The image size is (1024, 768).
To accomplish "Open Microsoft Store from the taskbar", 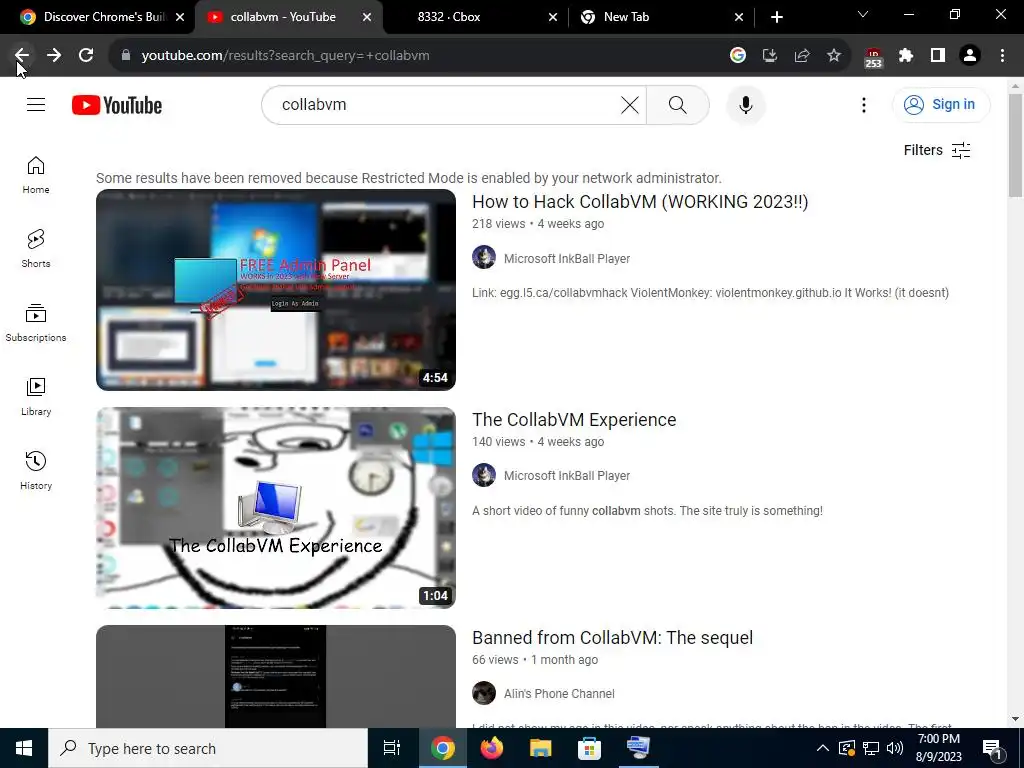I will click(589, 748).
